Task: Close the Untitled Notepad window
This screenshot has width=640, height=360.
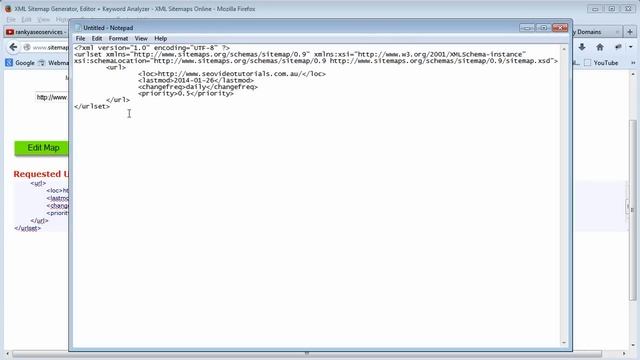Action: click(560, 27)
